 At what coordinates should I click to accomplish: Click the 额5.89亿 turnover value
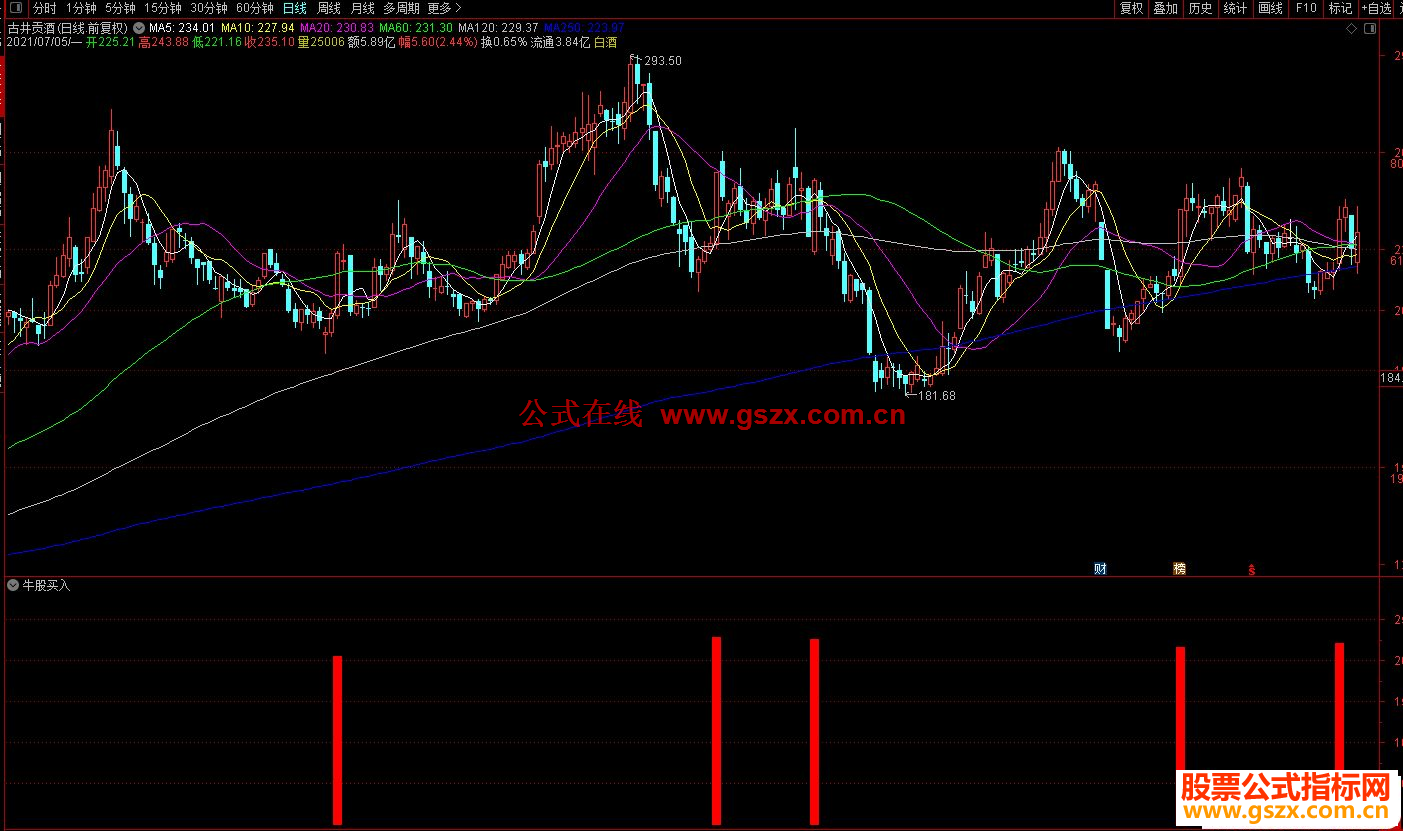(x=370, y=43)
